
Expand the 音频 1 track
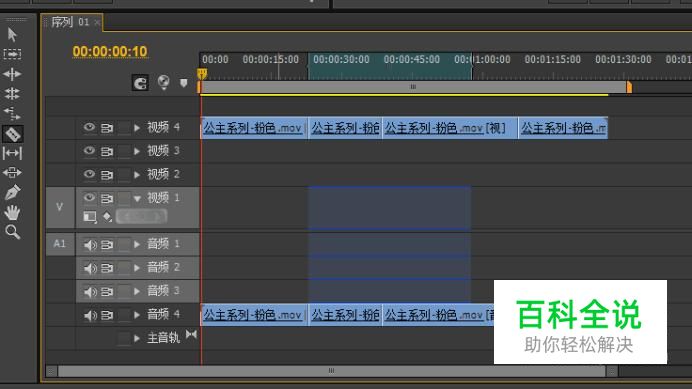pos(137,244)
